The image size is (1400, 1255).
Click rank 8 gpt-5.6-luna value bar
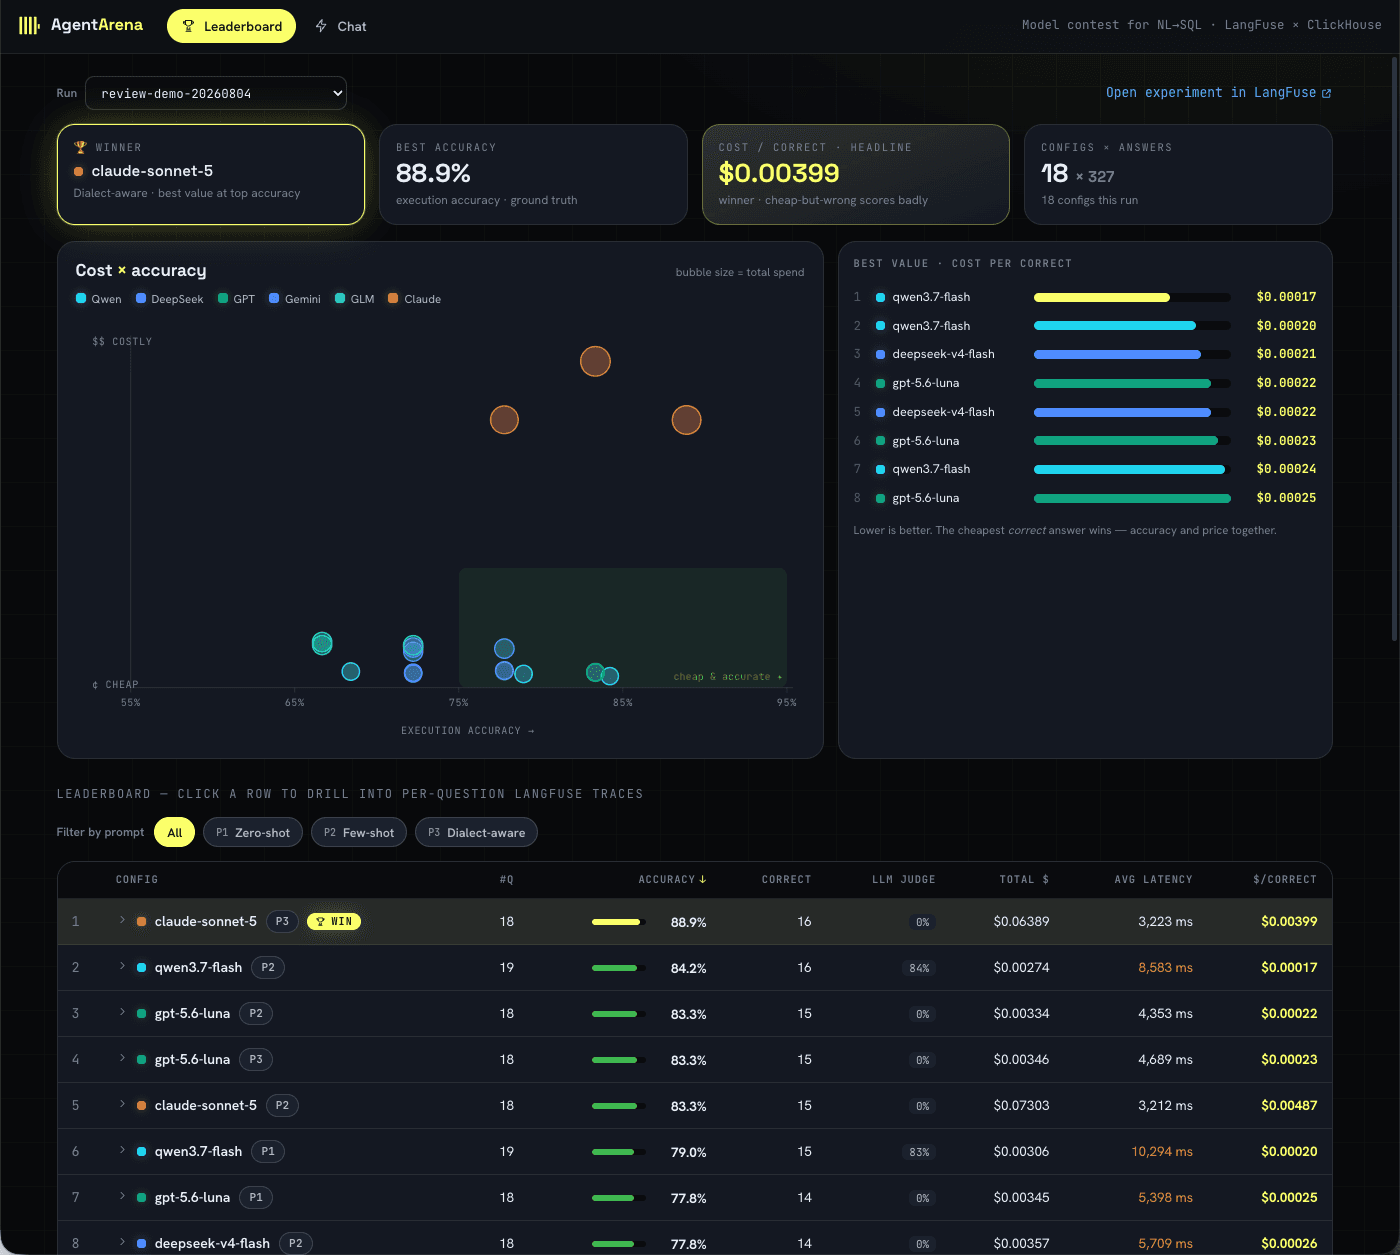1132,498
